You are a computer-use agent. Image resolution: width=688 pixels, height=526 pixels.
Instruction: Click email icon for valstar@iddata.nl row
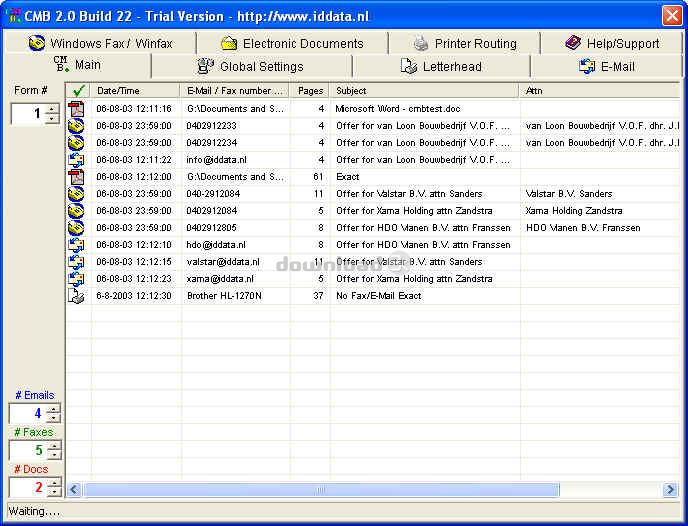(x=76, y=262)
